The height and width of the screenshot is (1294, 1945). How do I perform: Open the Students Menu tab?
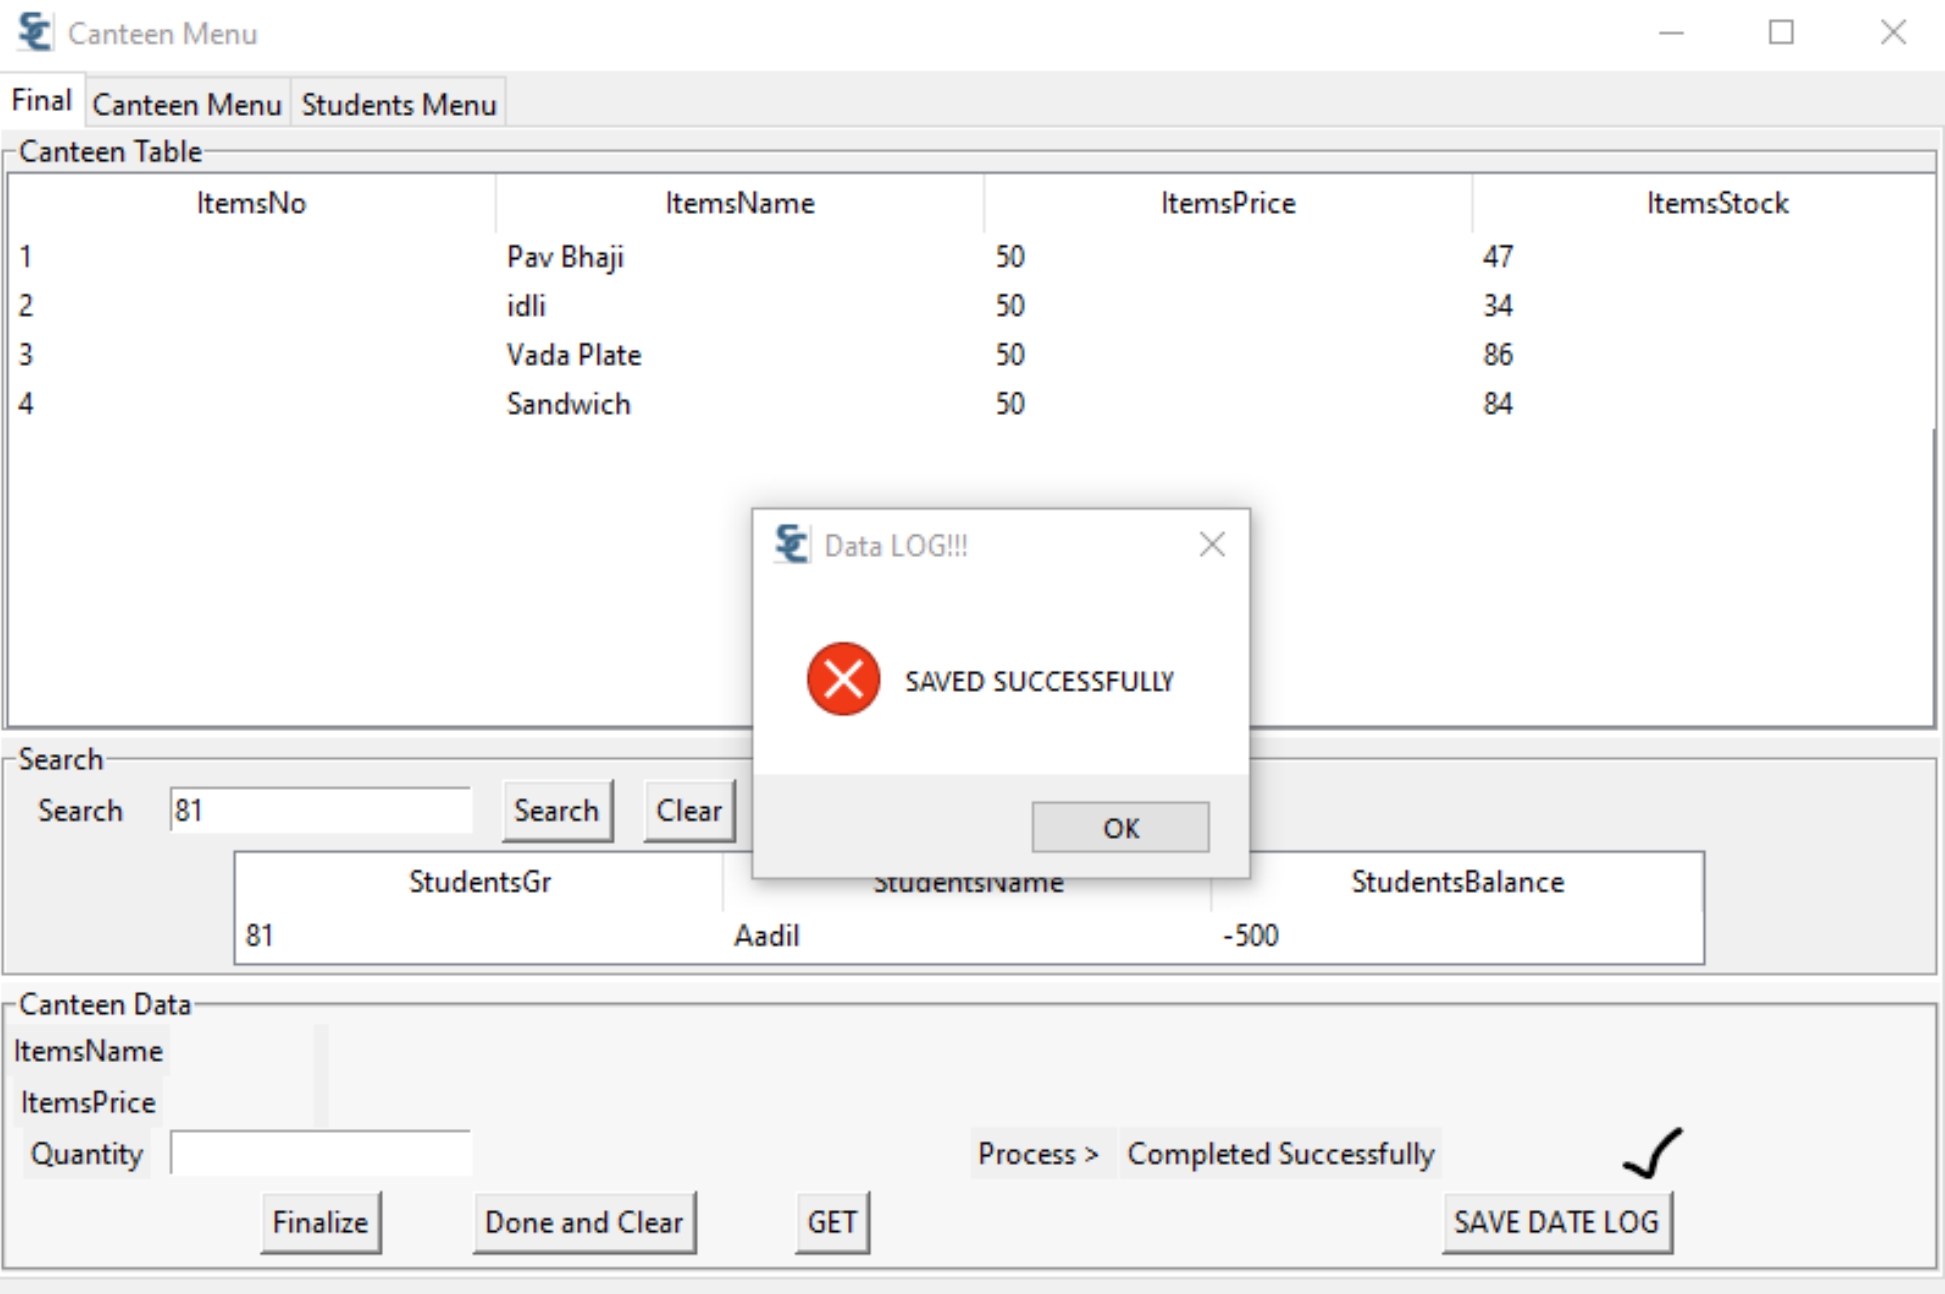pos(399,104)
